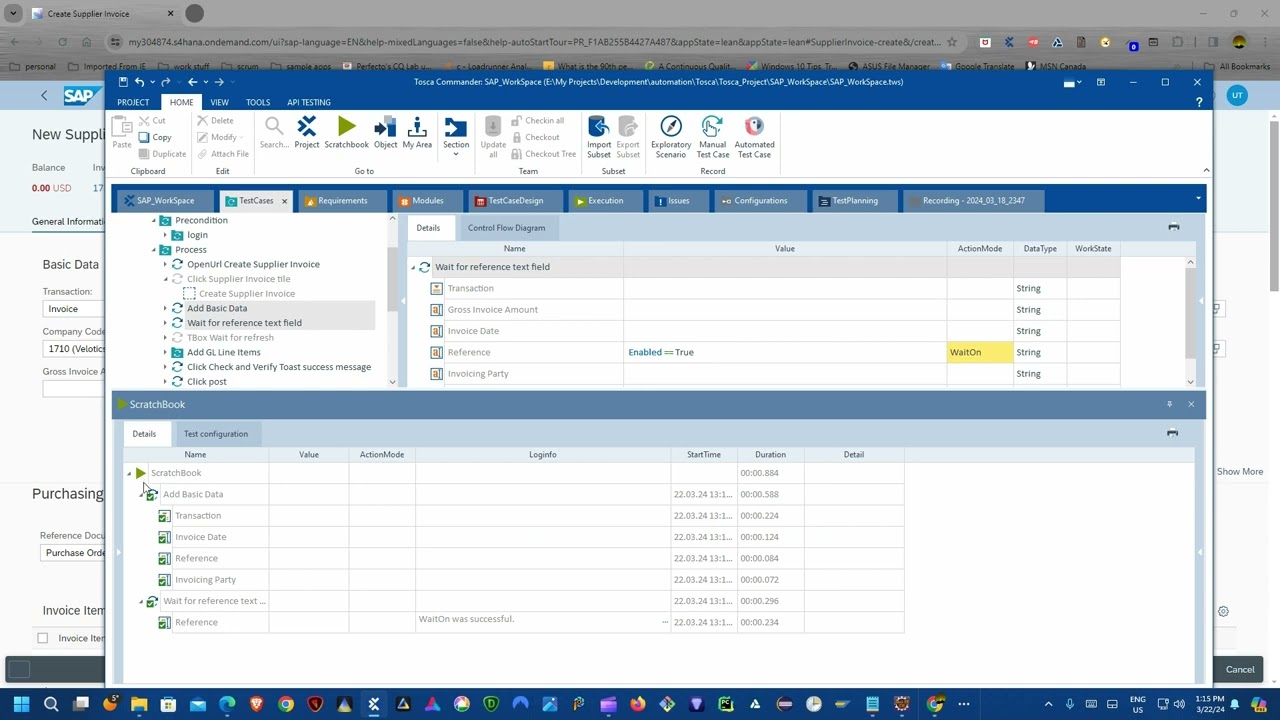Collapse the ScratchBook root result node

pos(129,473)
